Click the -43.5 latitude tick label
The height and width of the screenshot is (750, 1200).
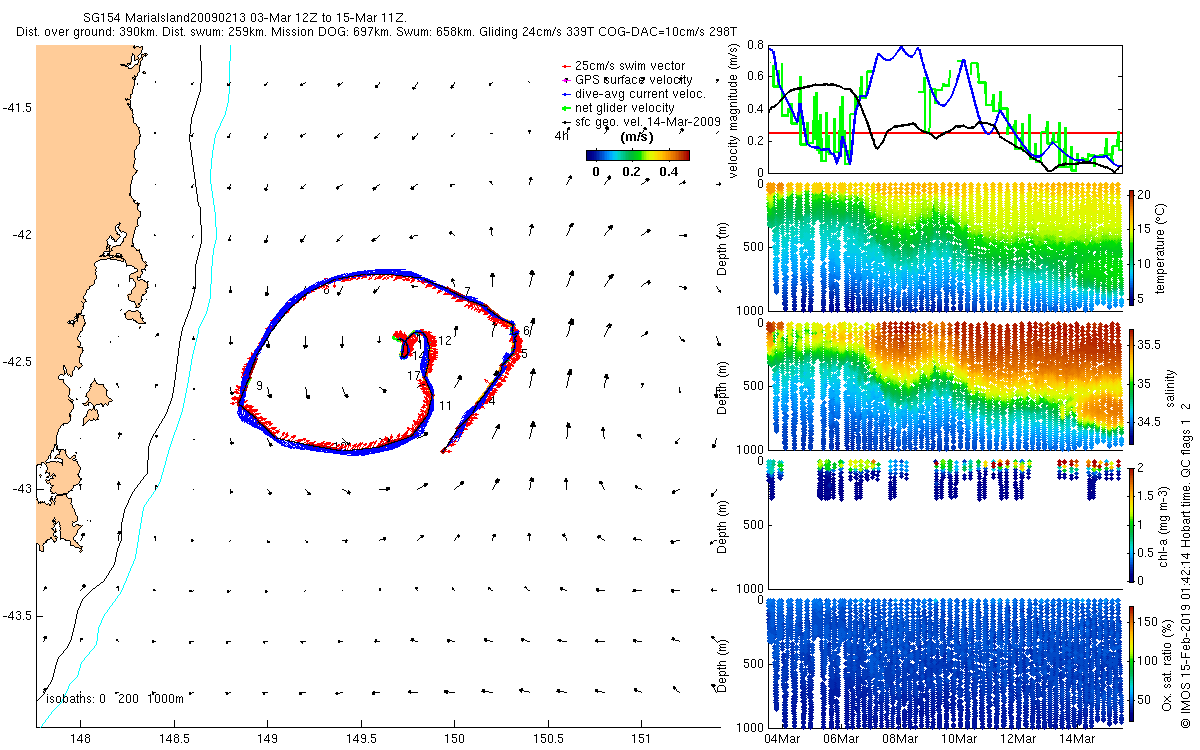click(18, 615)
